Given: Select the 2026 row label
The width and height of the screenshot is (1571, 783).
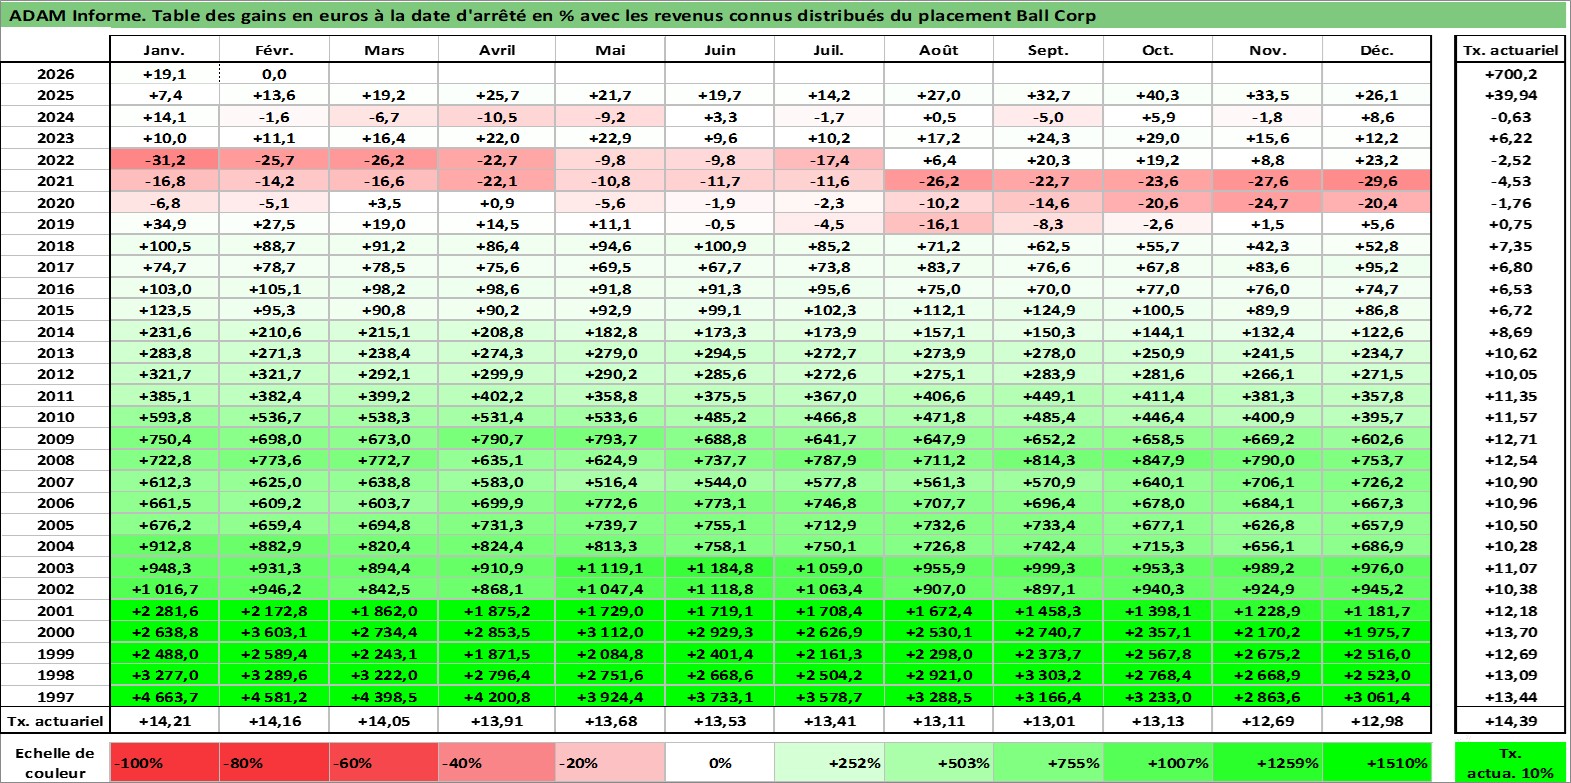Looking at the screenshot, I should click(x=55, y=74).
